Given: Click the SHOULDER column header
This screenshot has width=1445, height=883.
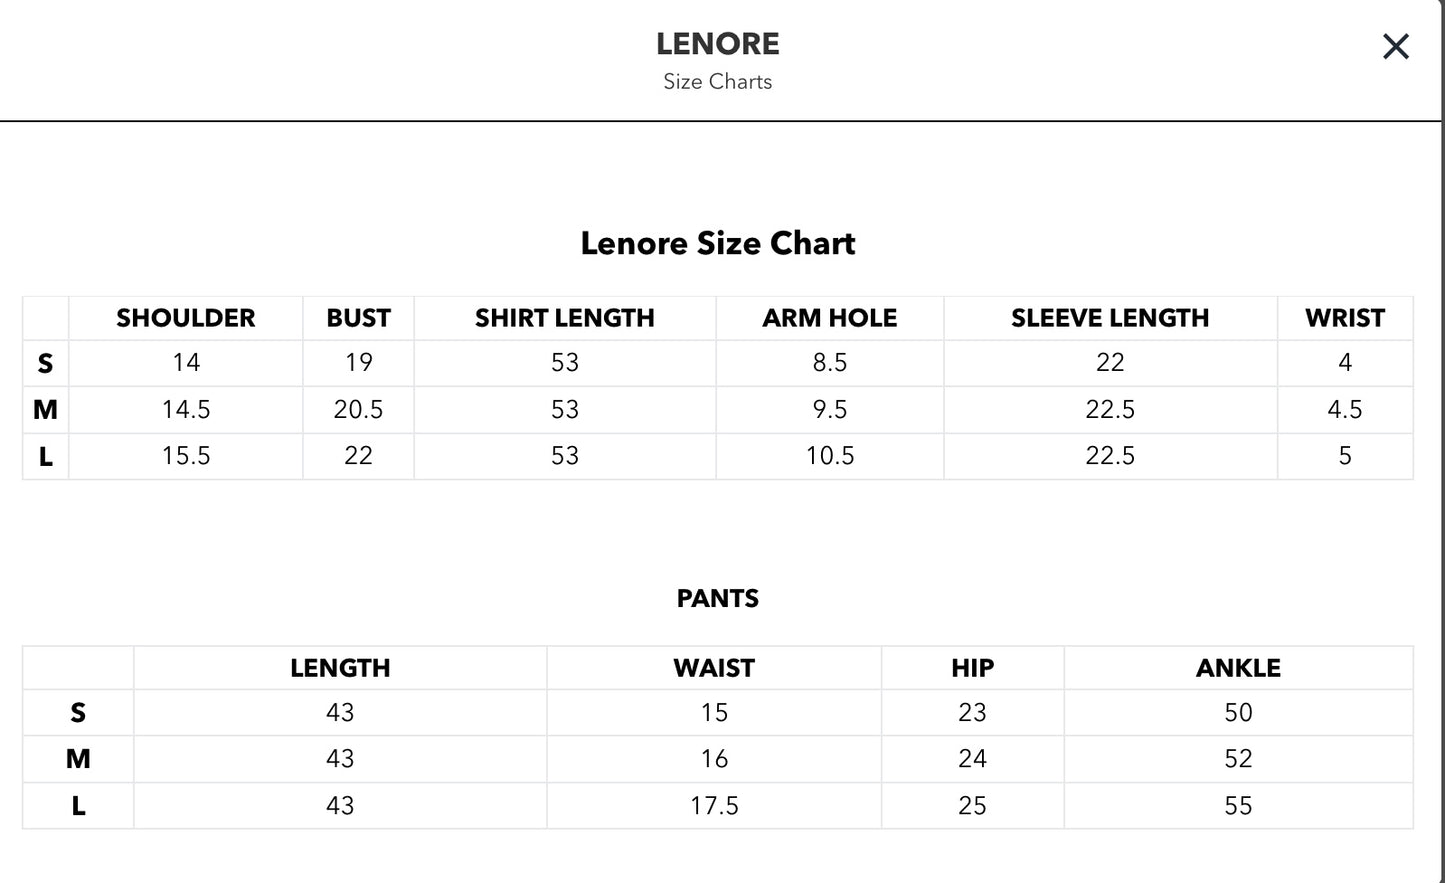Looking at the screenshot, I should point(185,317).
